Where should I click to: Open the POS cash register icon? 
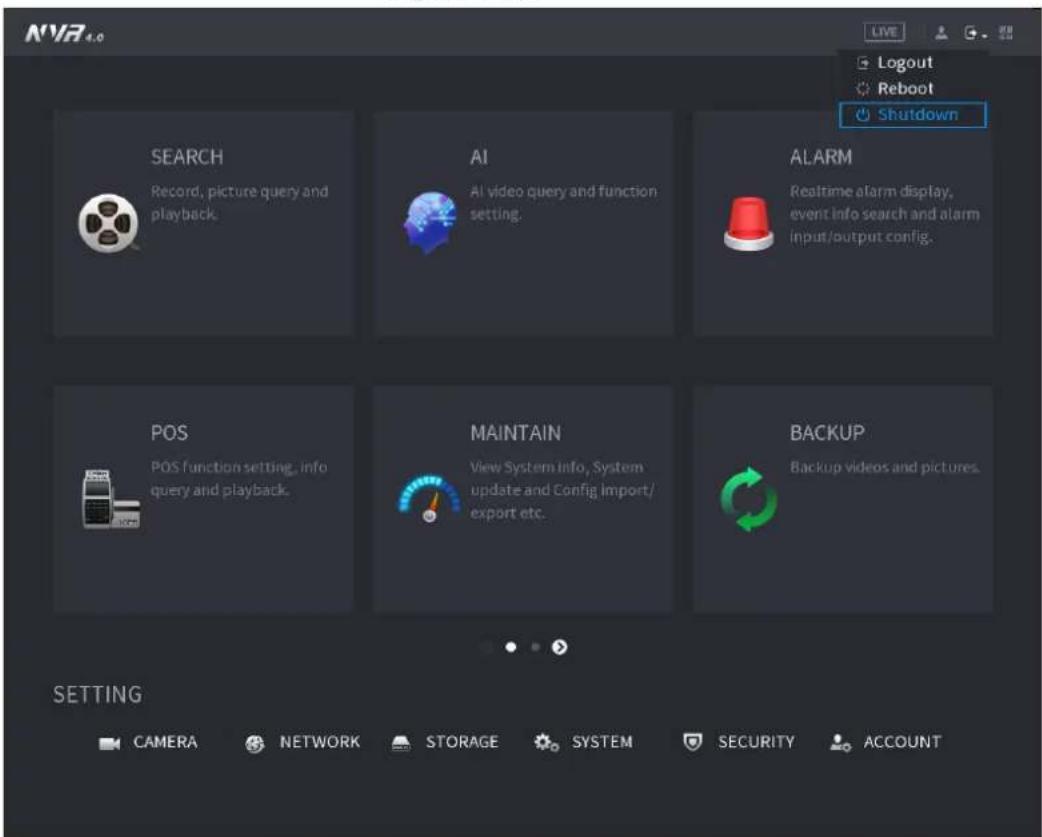[x=111, y=499]
